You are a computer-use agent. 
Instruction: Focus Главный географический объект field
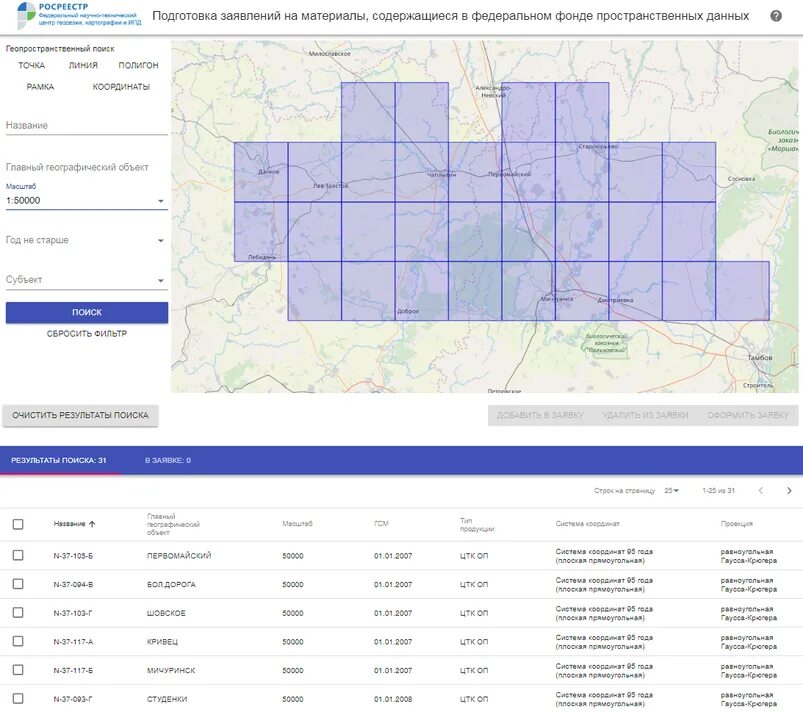click(87, 167)
